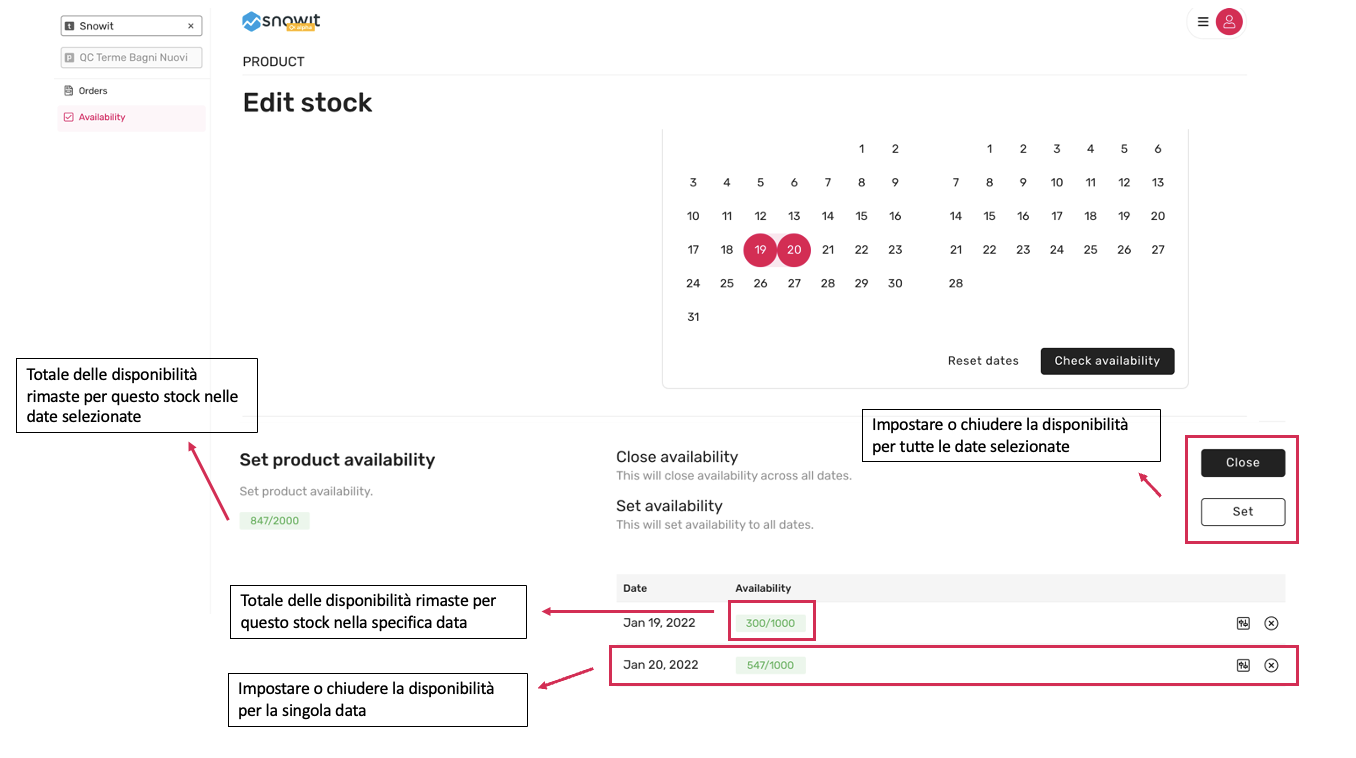Click the Snowit logo
This screenshot has width=1356, height=758.
(x=281, y=21)
